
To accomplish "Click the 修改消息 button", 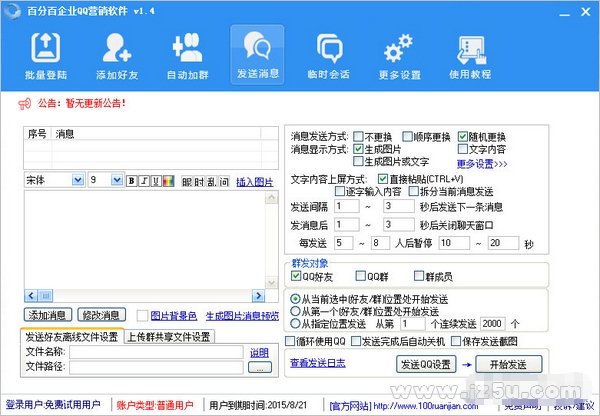I will coord(101,315).
